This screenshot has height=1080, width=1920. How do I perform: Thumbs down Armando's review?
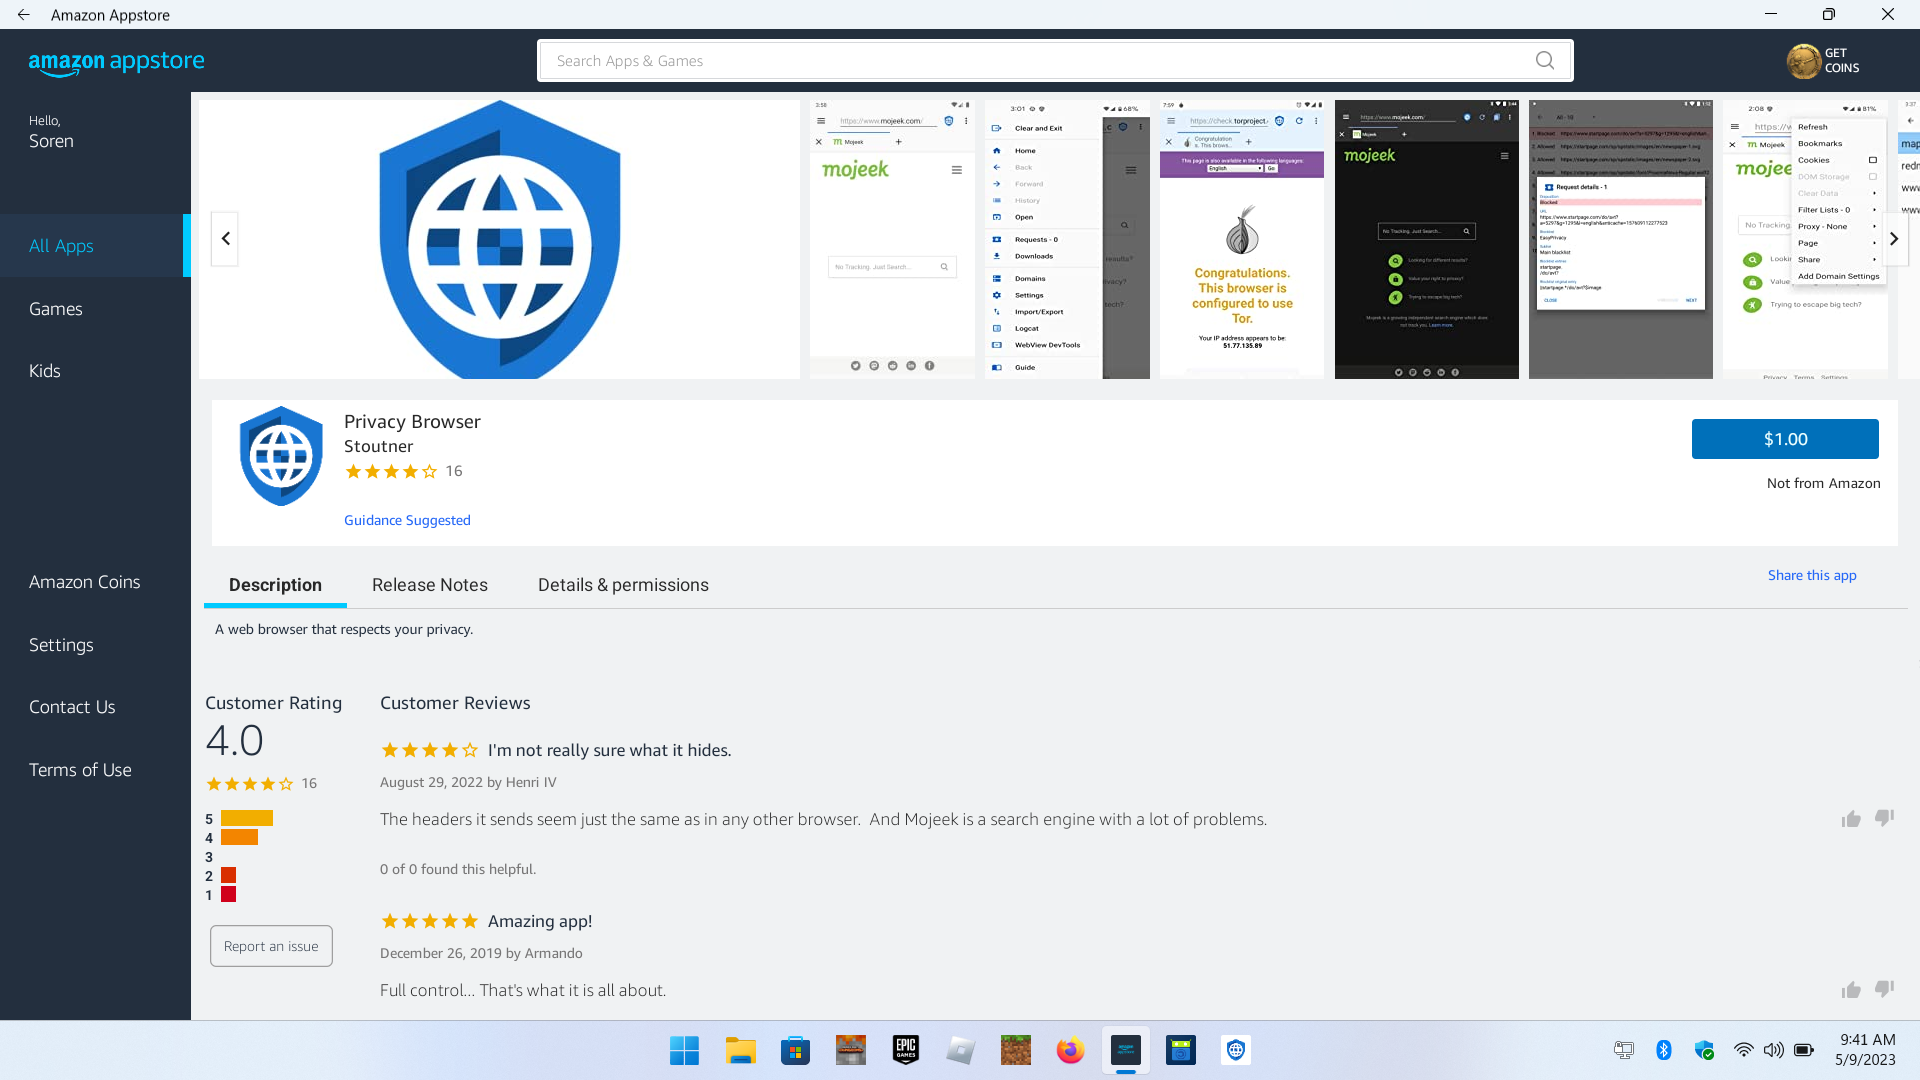pos(1884,990)
